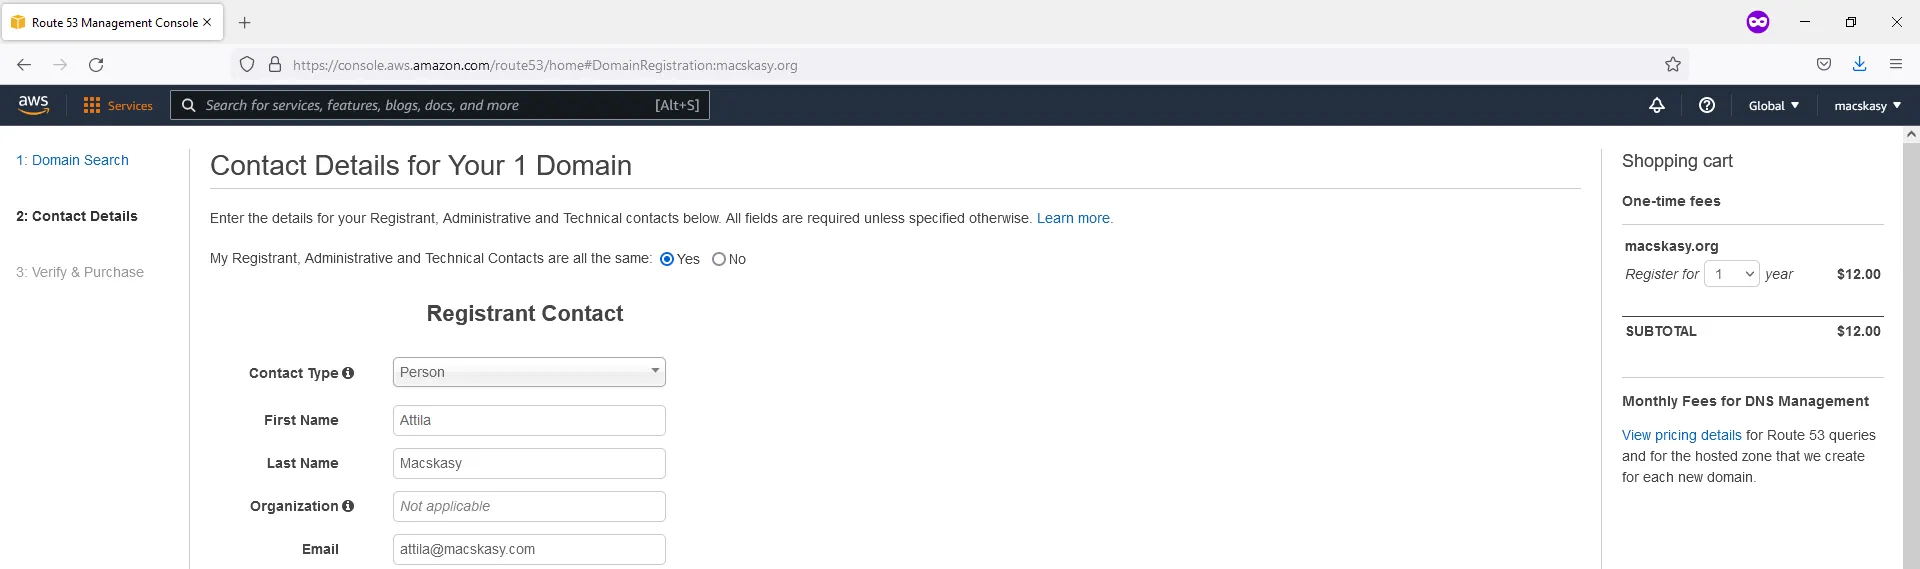
Task: Click the SUBTOTAL label
Action: [1661, 331]
